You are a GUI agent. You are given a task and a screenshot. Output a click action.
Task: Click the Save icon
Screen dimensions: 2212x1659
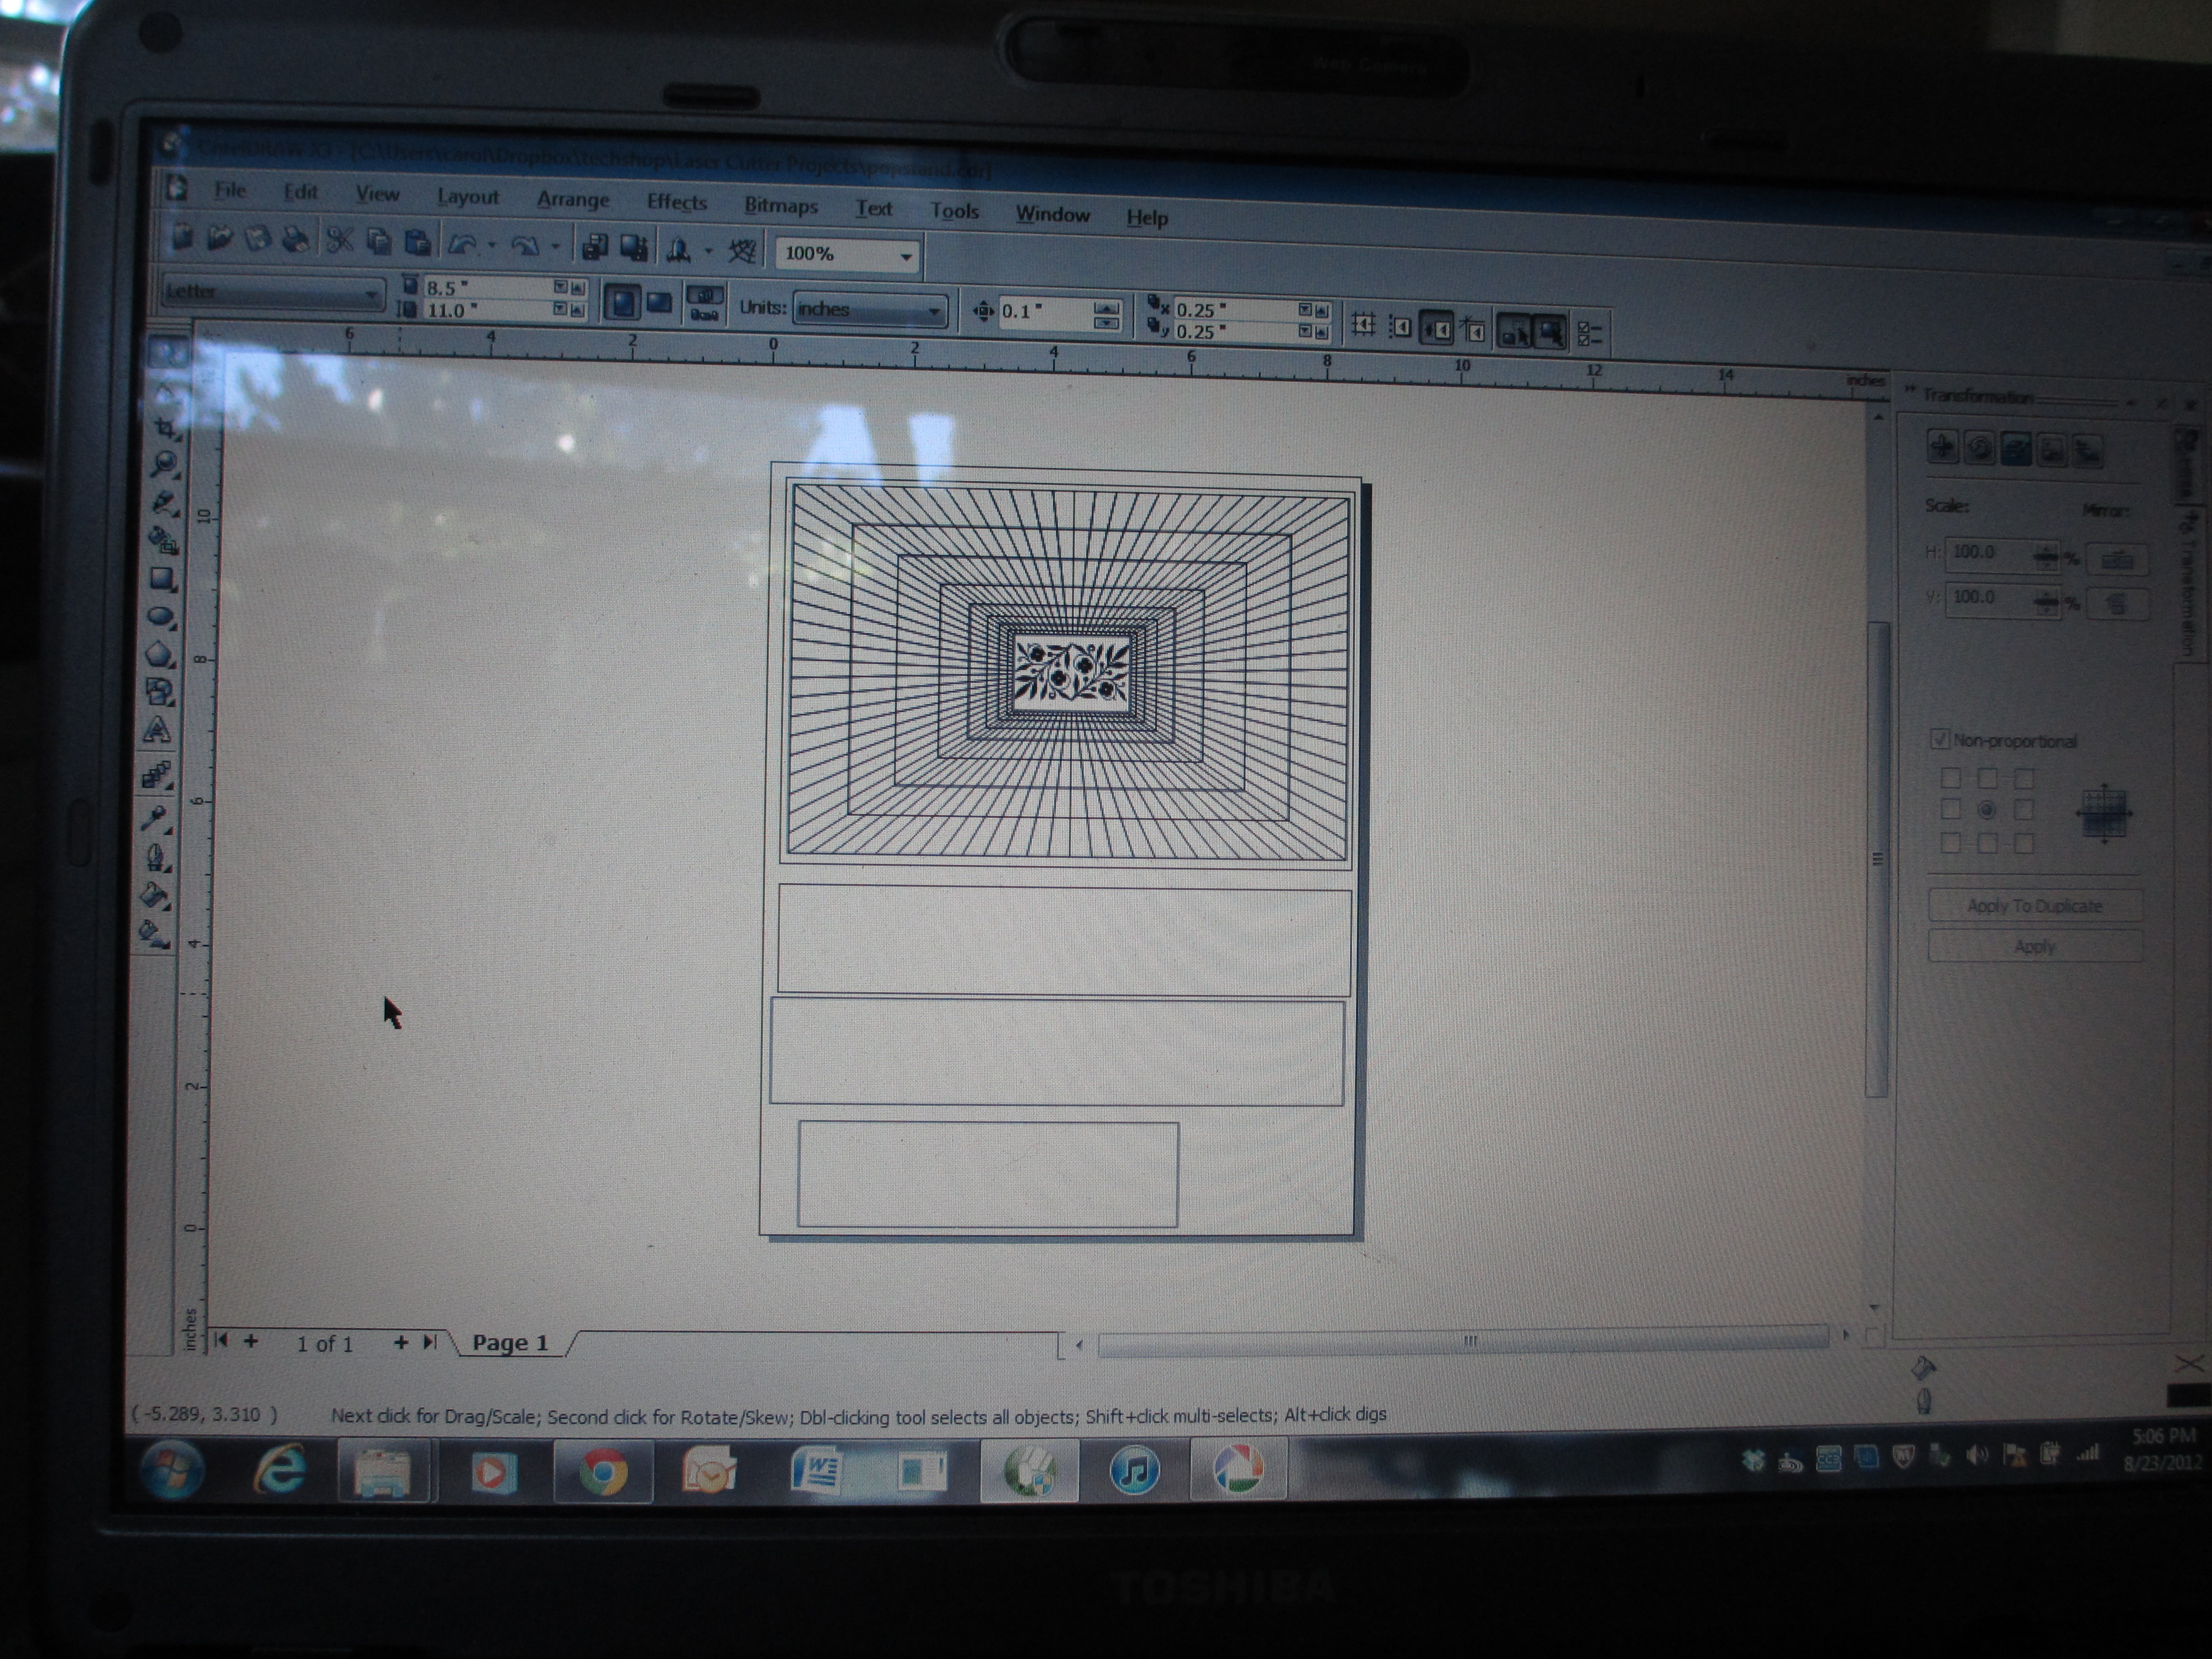coord(257,239)
